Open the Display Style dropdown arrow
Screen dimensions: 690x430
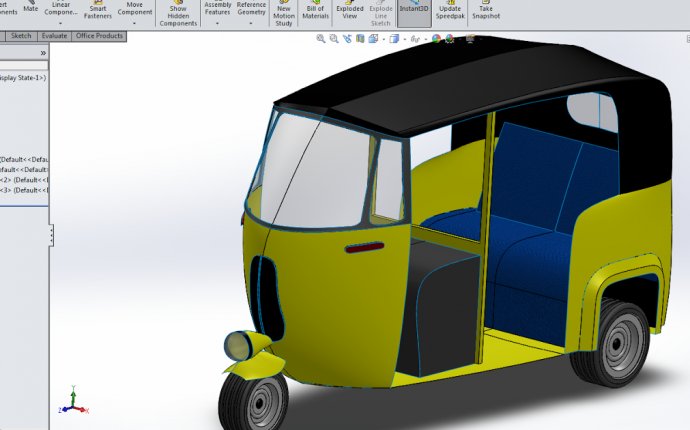(404, 40)
